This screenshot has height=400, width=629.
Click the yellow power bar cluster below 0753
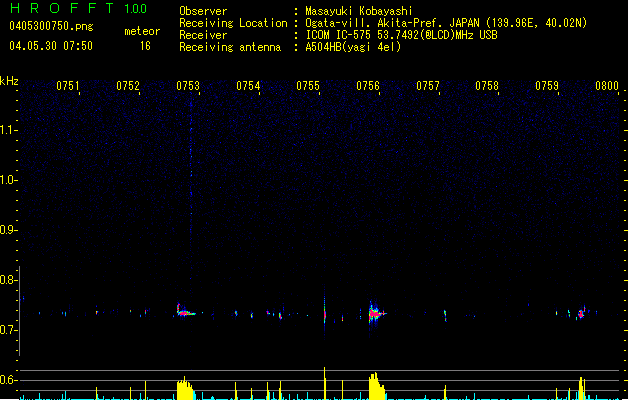coord(185,388)
